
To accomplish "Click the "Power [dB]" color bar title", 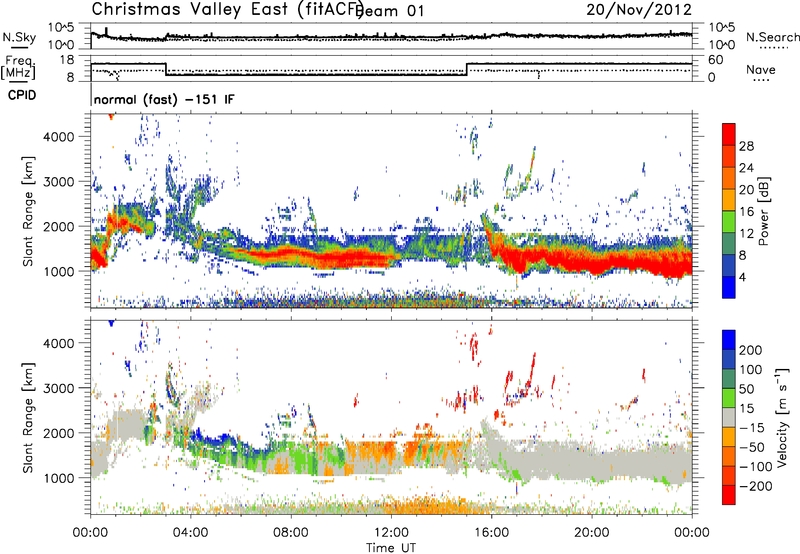I will [763, 211].
